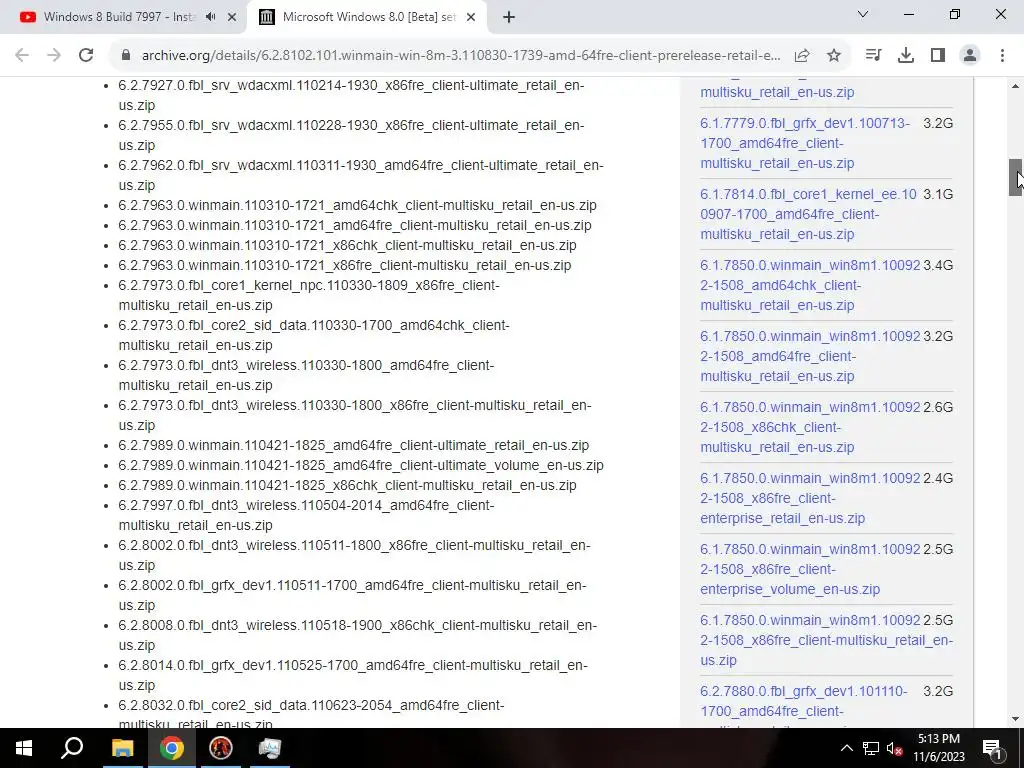Image resolution: width=1024 pixels, height=768 pixels.
Task: Open the media controls icon
Action: pos(873,56)
